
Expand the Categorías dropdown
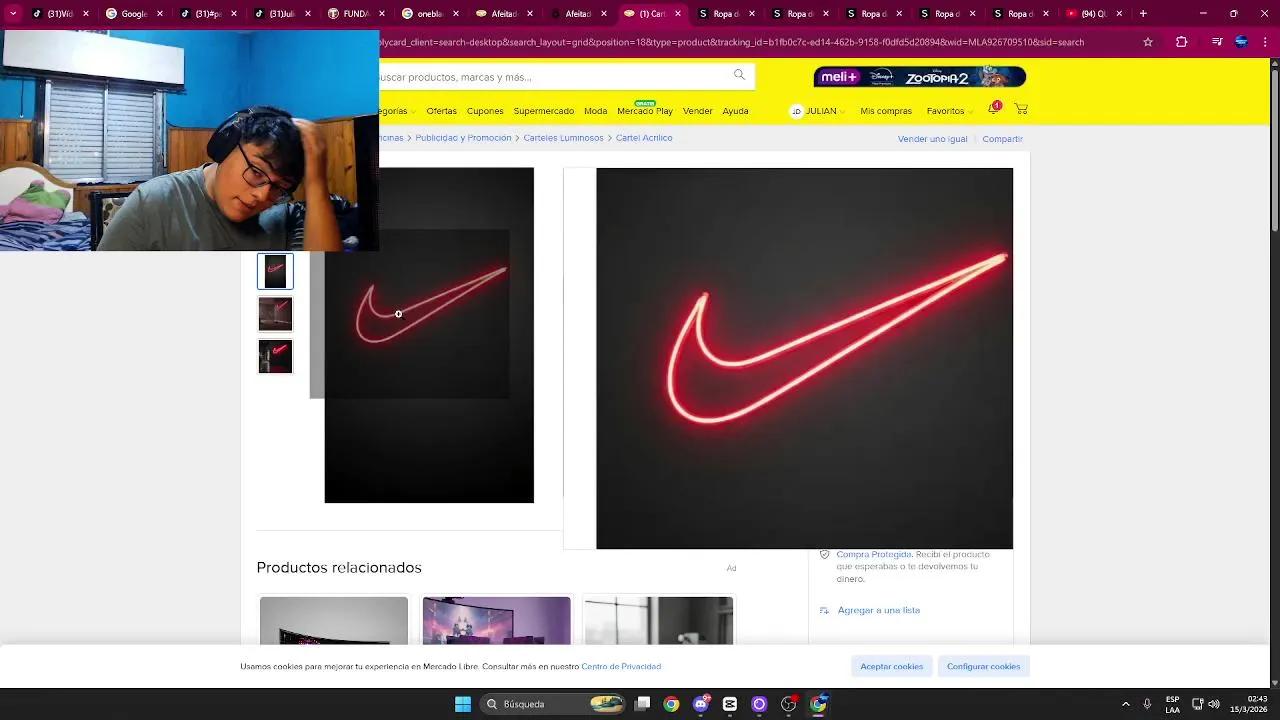[397, 111]
